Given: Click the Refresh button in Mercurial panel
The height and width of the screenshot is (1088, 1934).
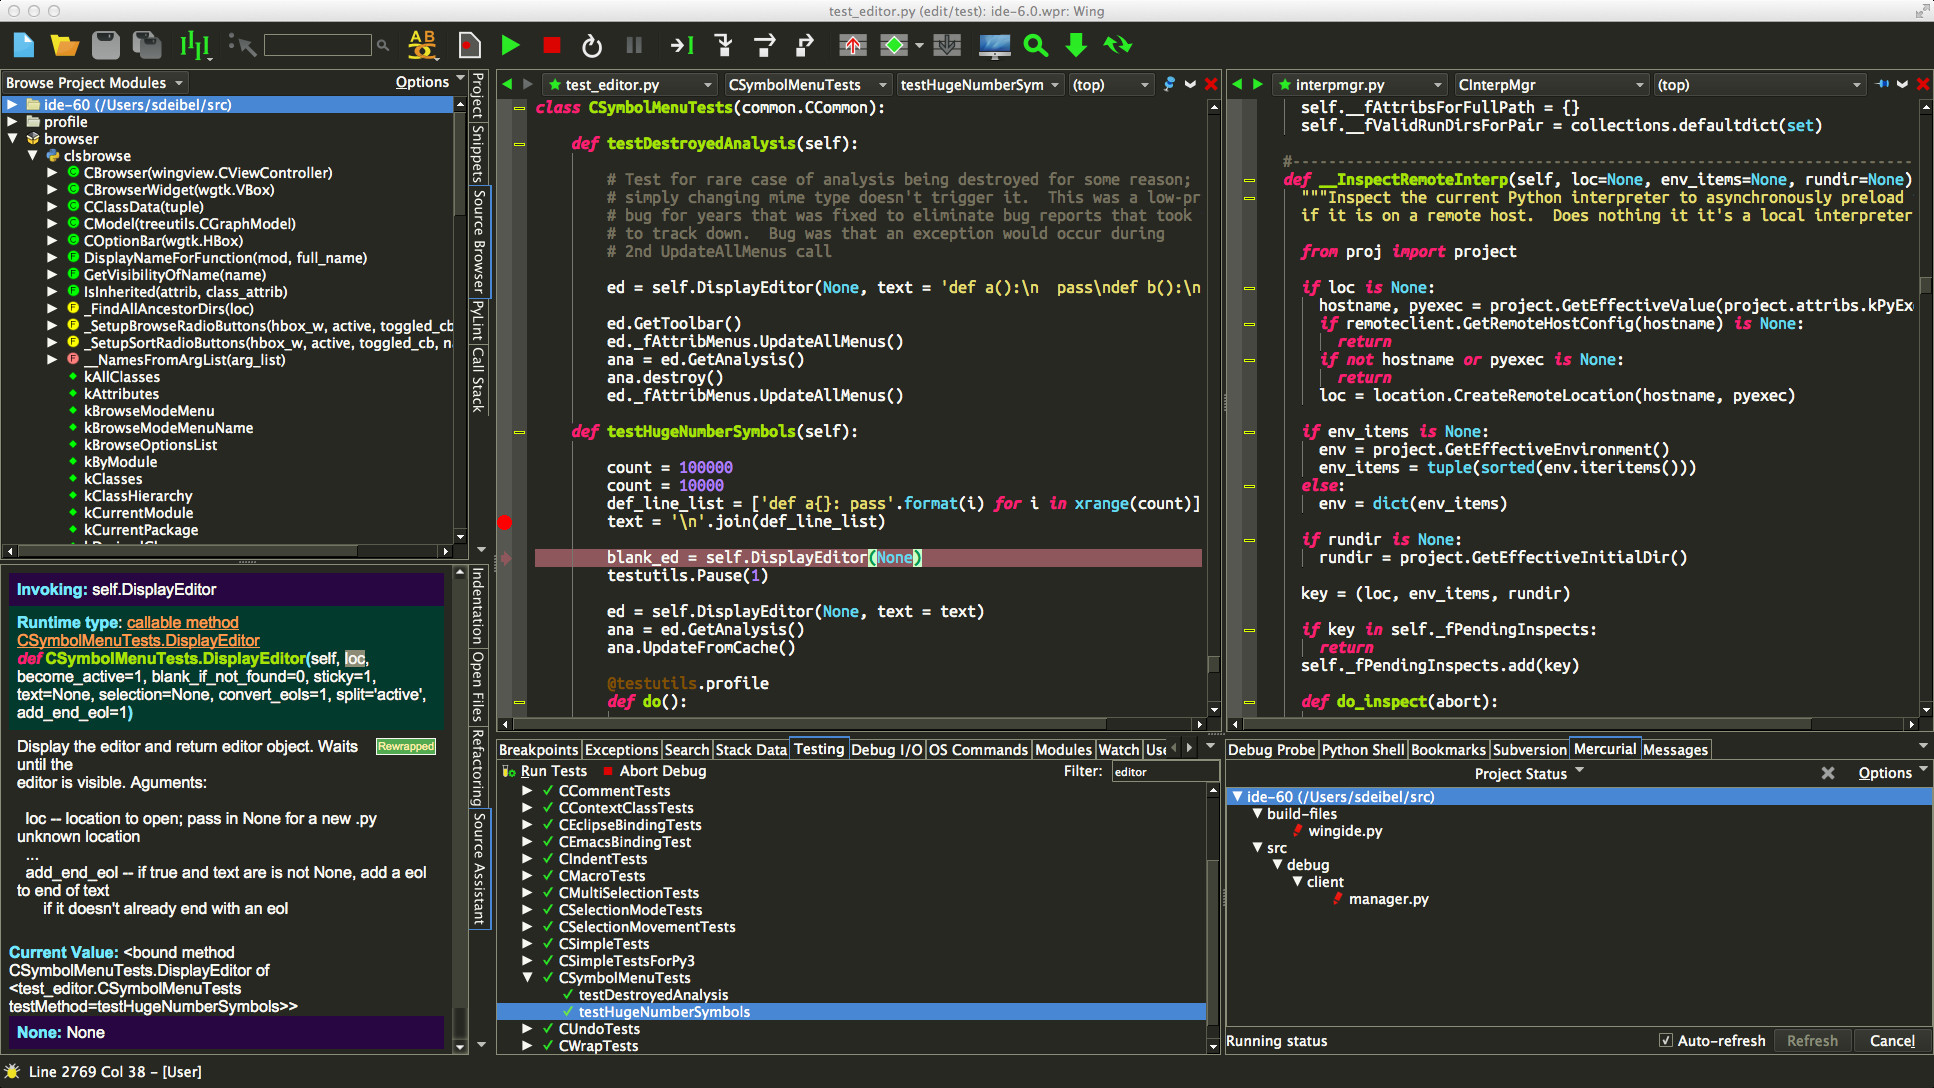Looking at the screenshot, I should [1812, 1040].
